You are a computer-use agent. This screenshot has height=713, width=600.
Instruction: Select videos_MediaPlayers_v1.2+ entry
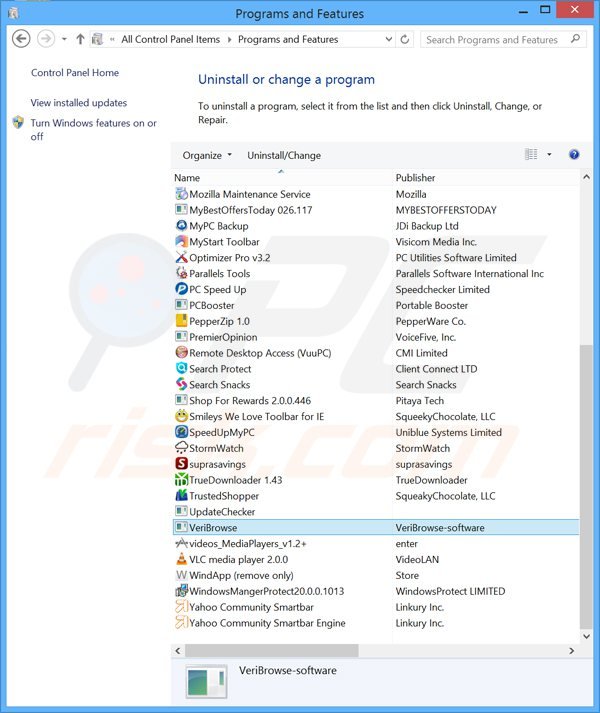[248, 543]
